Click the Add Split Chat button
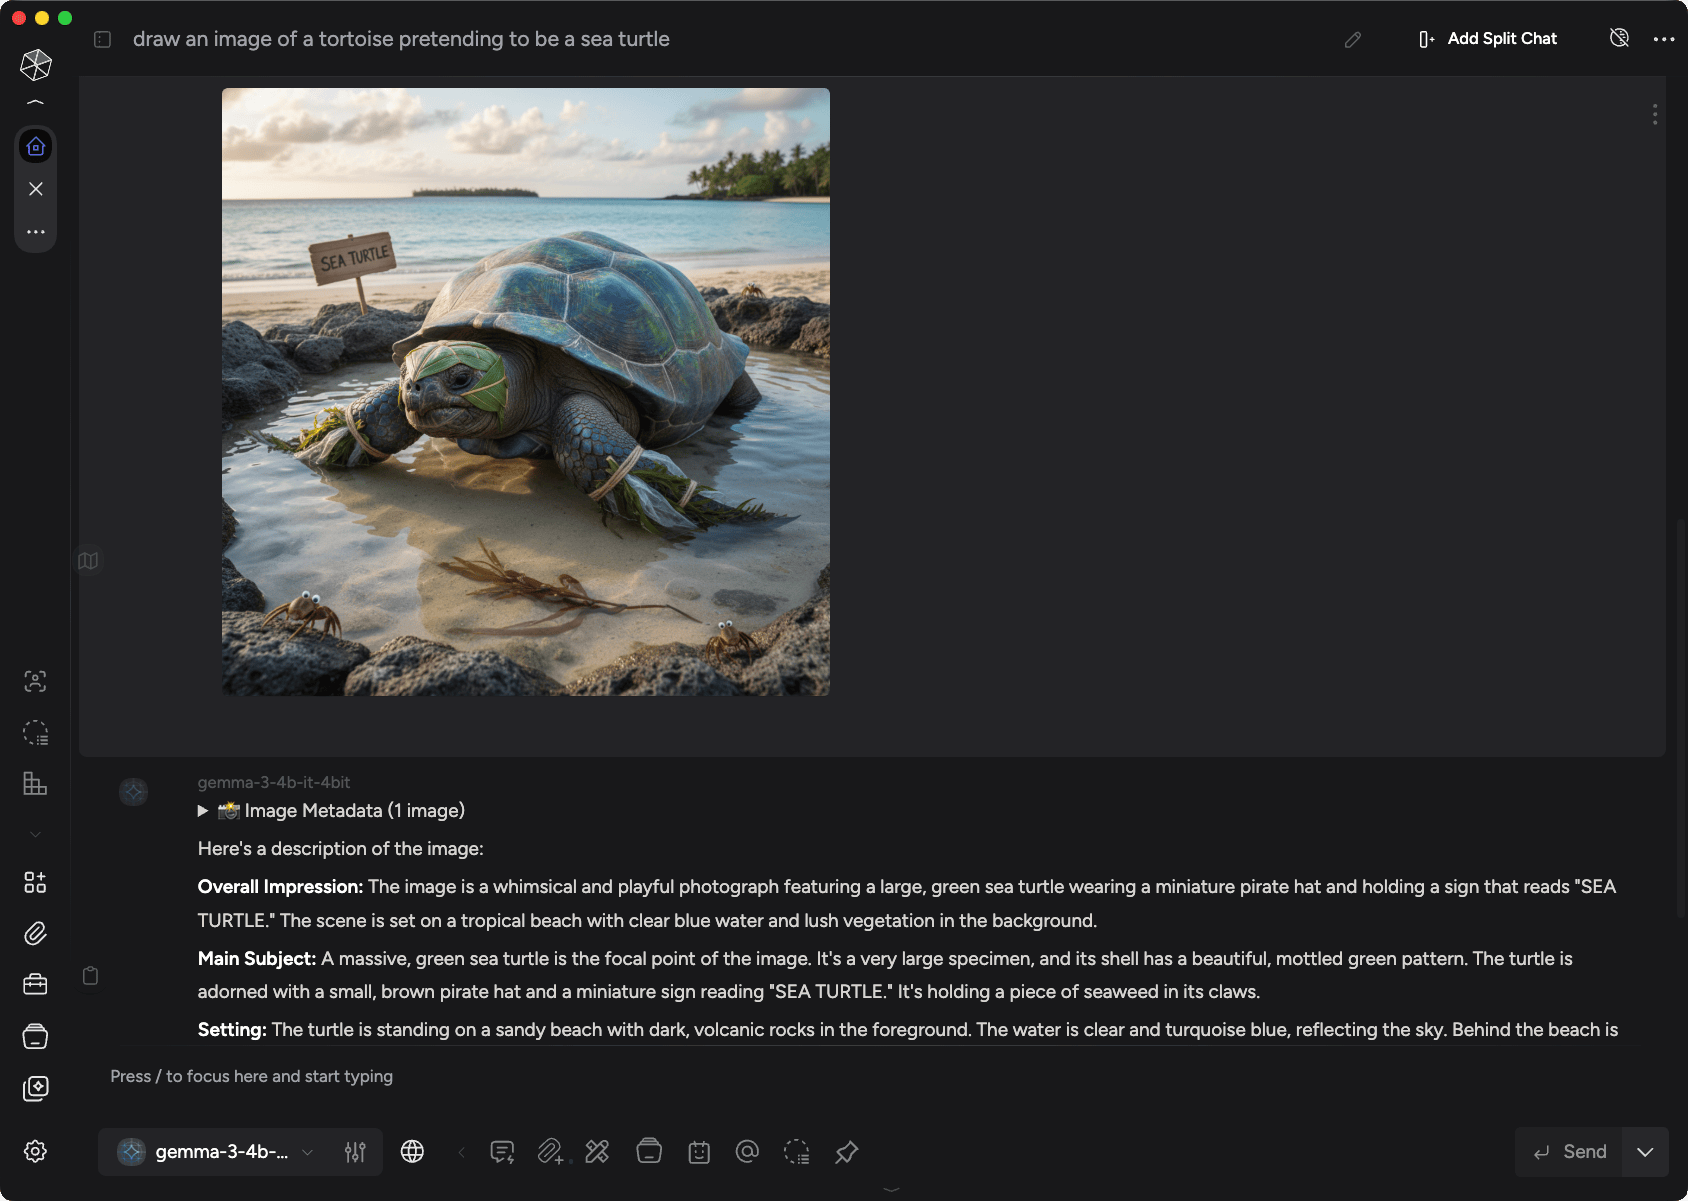Image resolution: width=1688 pixels, height=1201 pixels. pos(1488,39)
